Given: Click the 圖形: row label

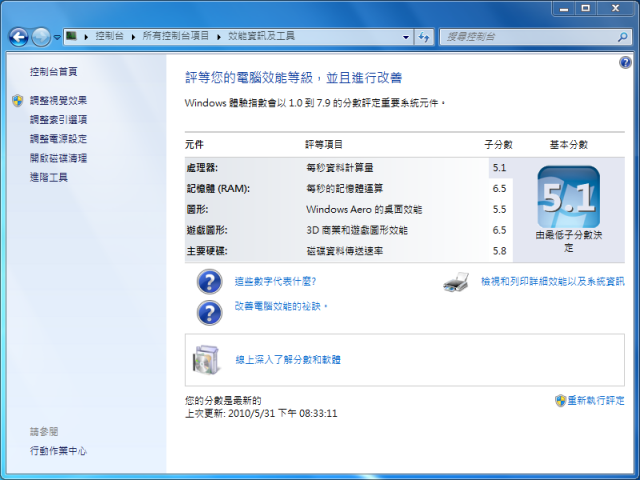Looking at the screenshot, I should point(197,209).
